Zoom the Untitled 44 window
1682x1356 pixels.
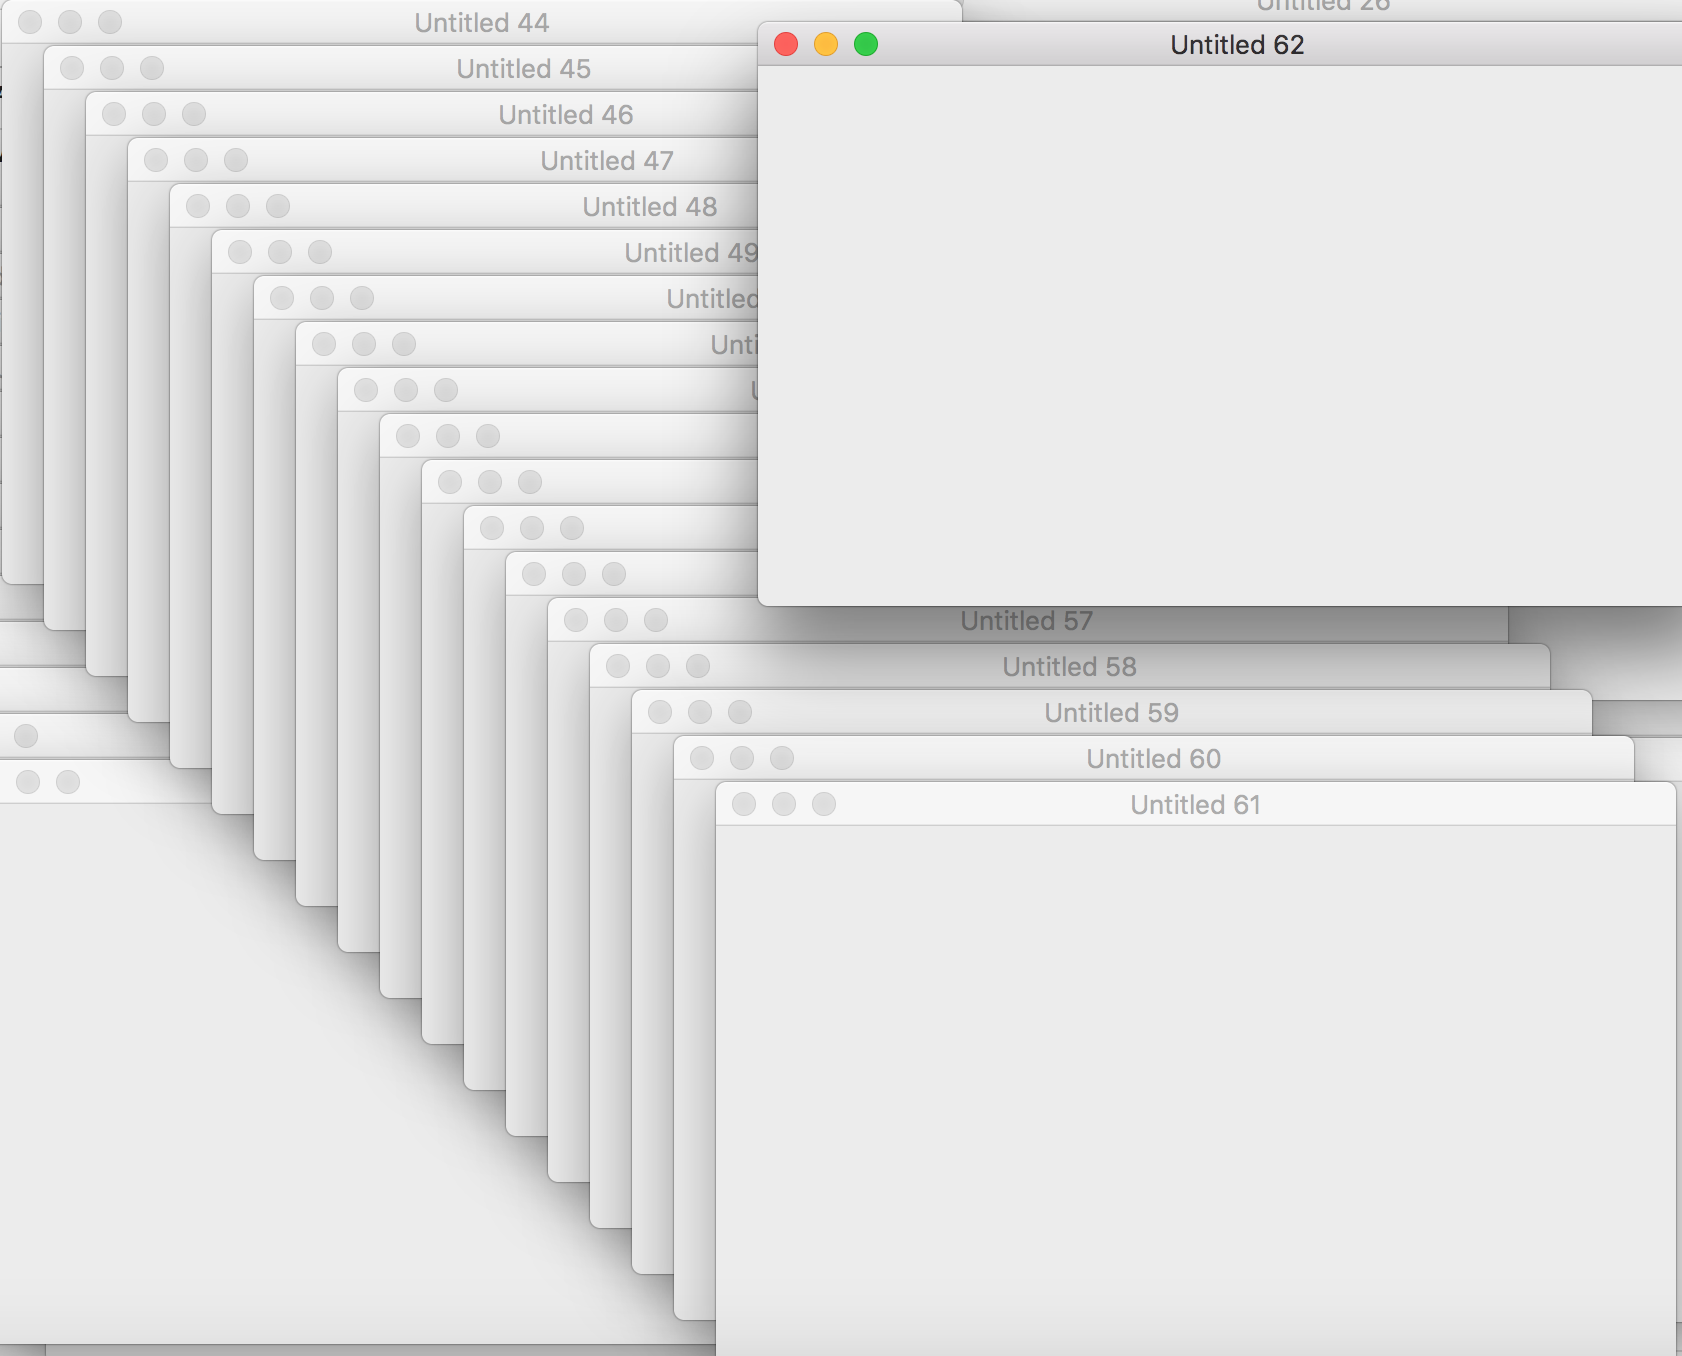click(x=110, y=22)
